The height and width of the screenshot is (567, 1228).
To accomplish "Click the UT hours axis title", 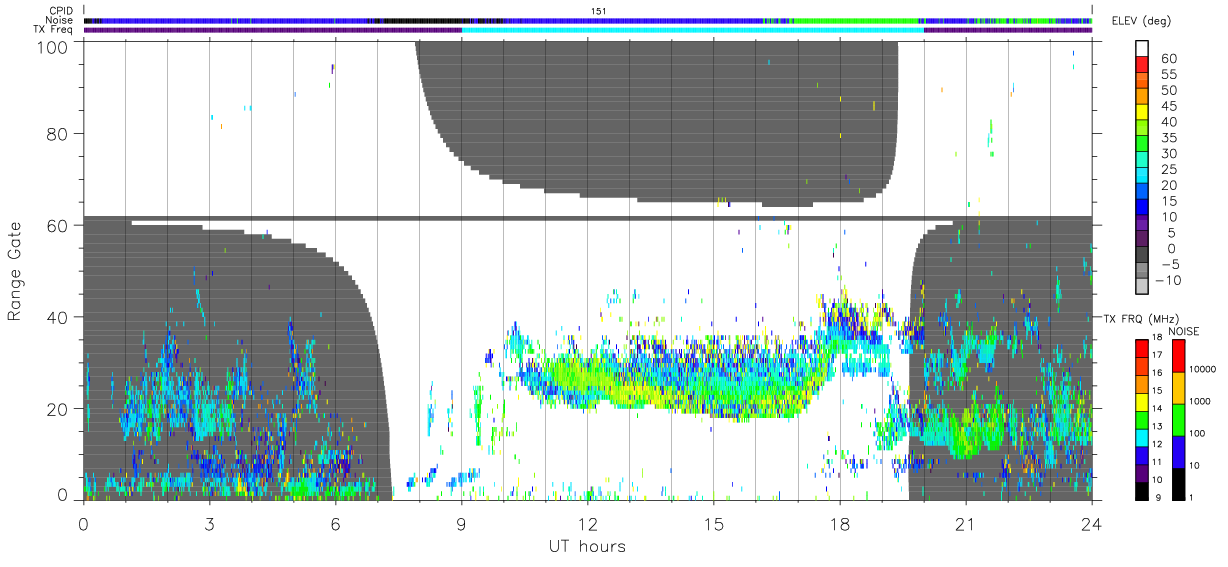I will 587,546.
